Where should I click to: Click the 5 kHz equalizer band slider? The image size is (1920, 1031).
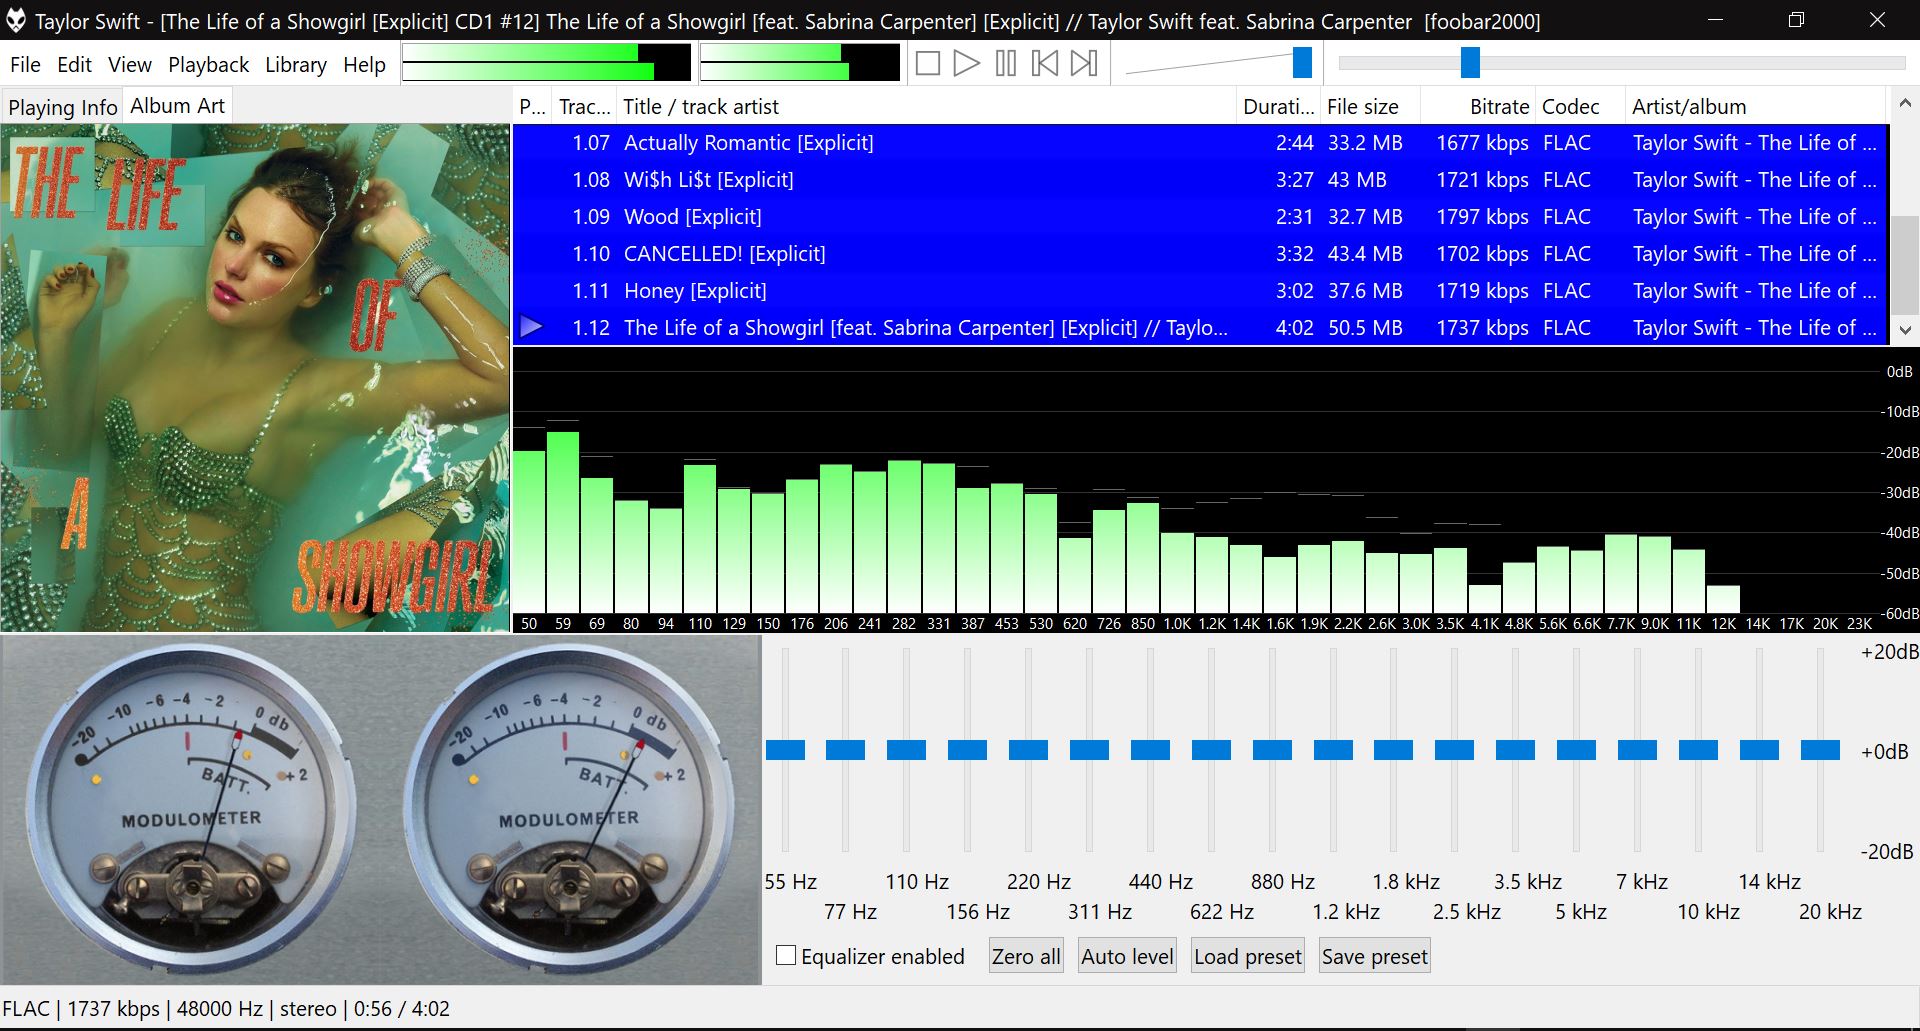pyautogui.click(x=1576, y=750)
